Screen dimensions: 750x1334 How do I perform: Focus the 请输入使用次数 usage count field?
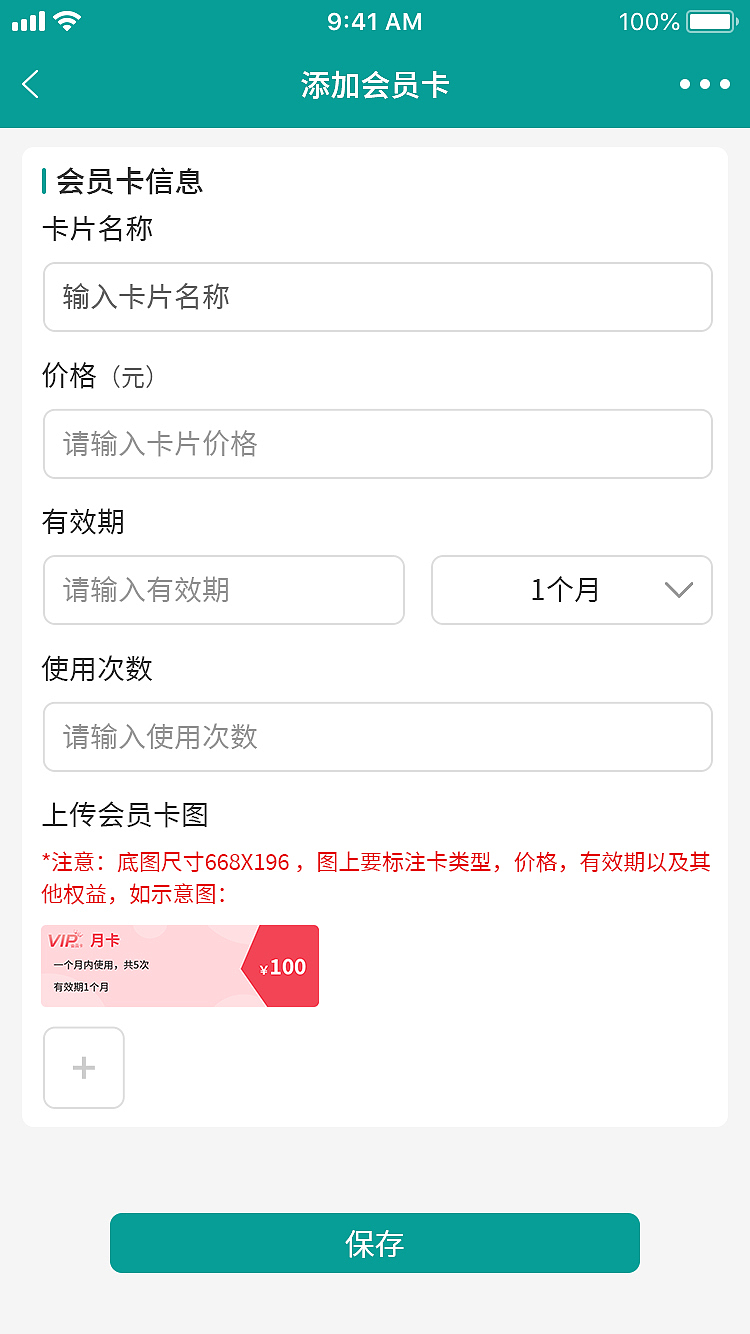coord(377,737)
